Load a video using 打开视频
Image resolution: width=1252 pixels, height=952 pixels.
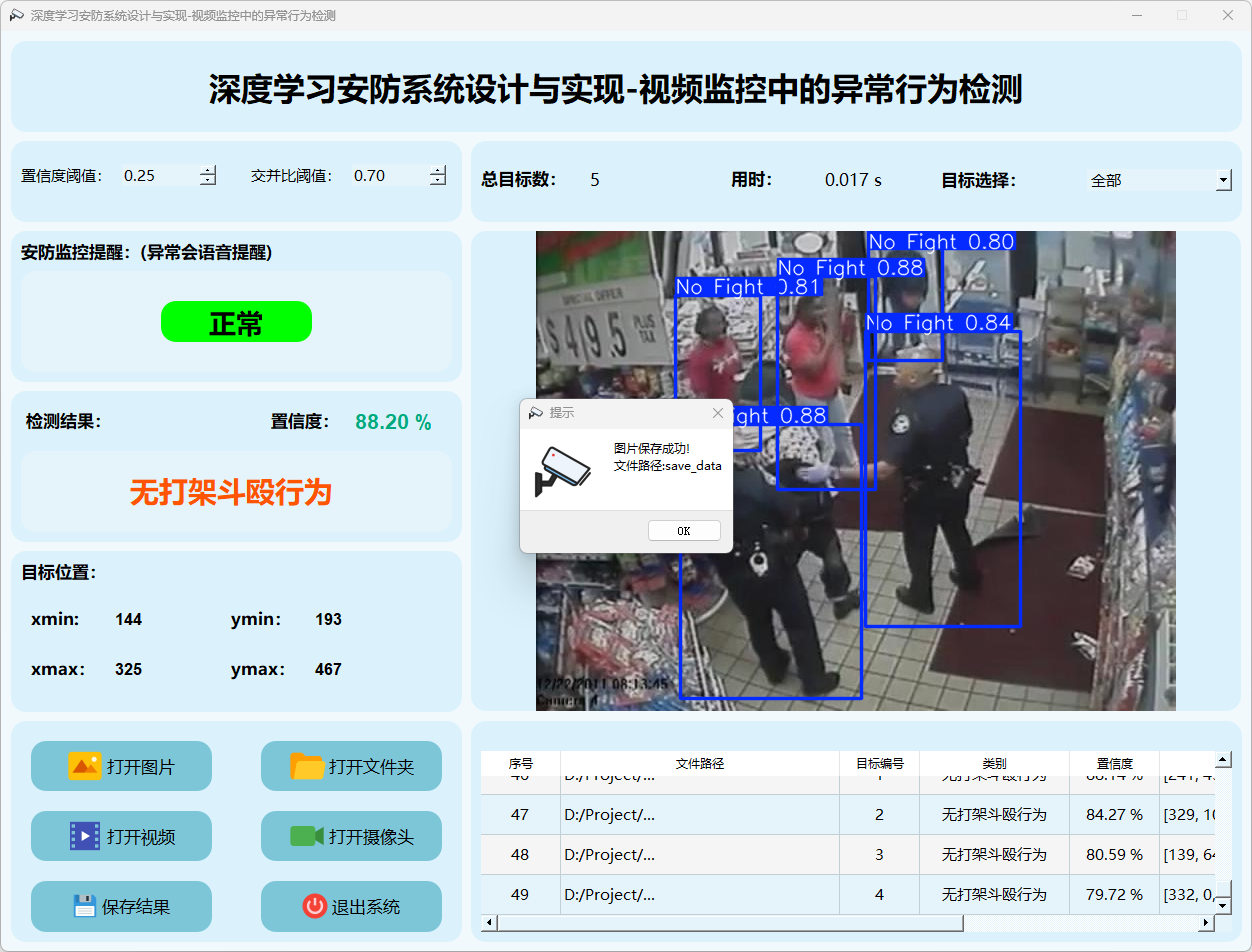121,836
